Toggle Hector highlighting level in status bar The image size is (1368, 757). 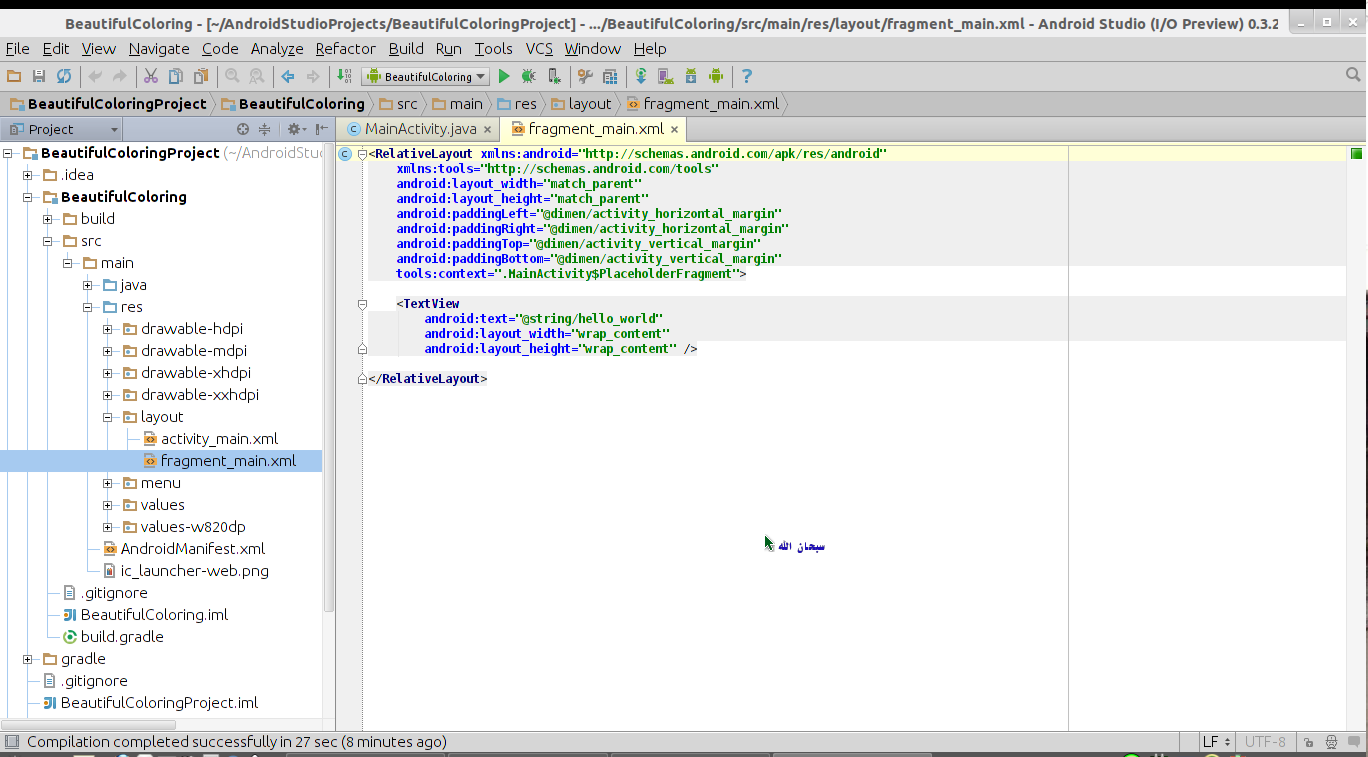coord(1333,742)
